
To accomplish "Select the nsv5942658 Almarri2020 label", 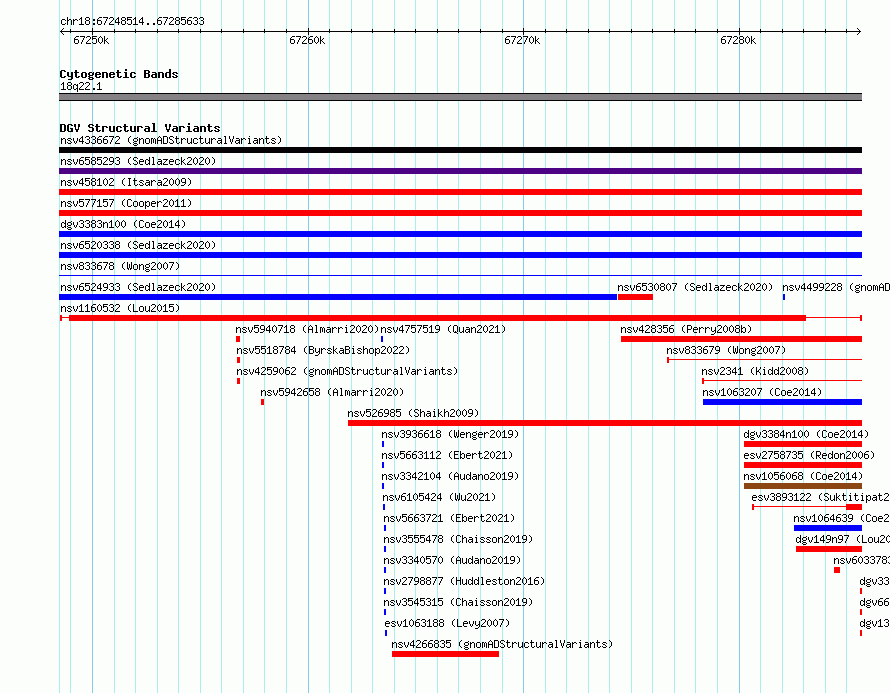I will 332,392.
